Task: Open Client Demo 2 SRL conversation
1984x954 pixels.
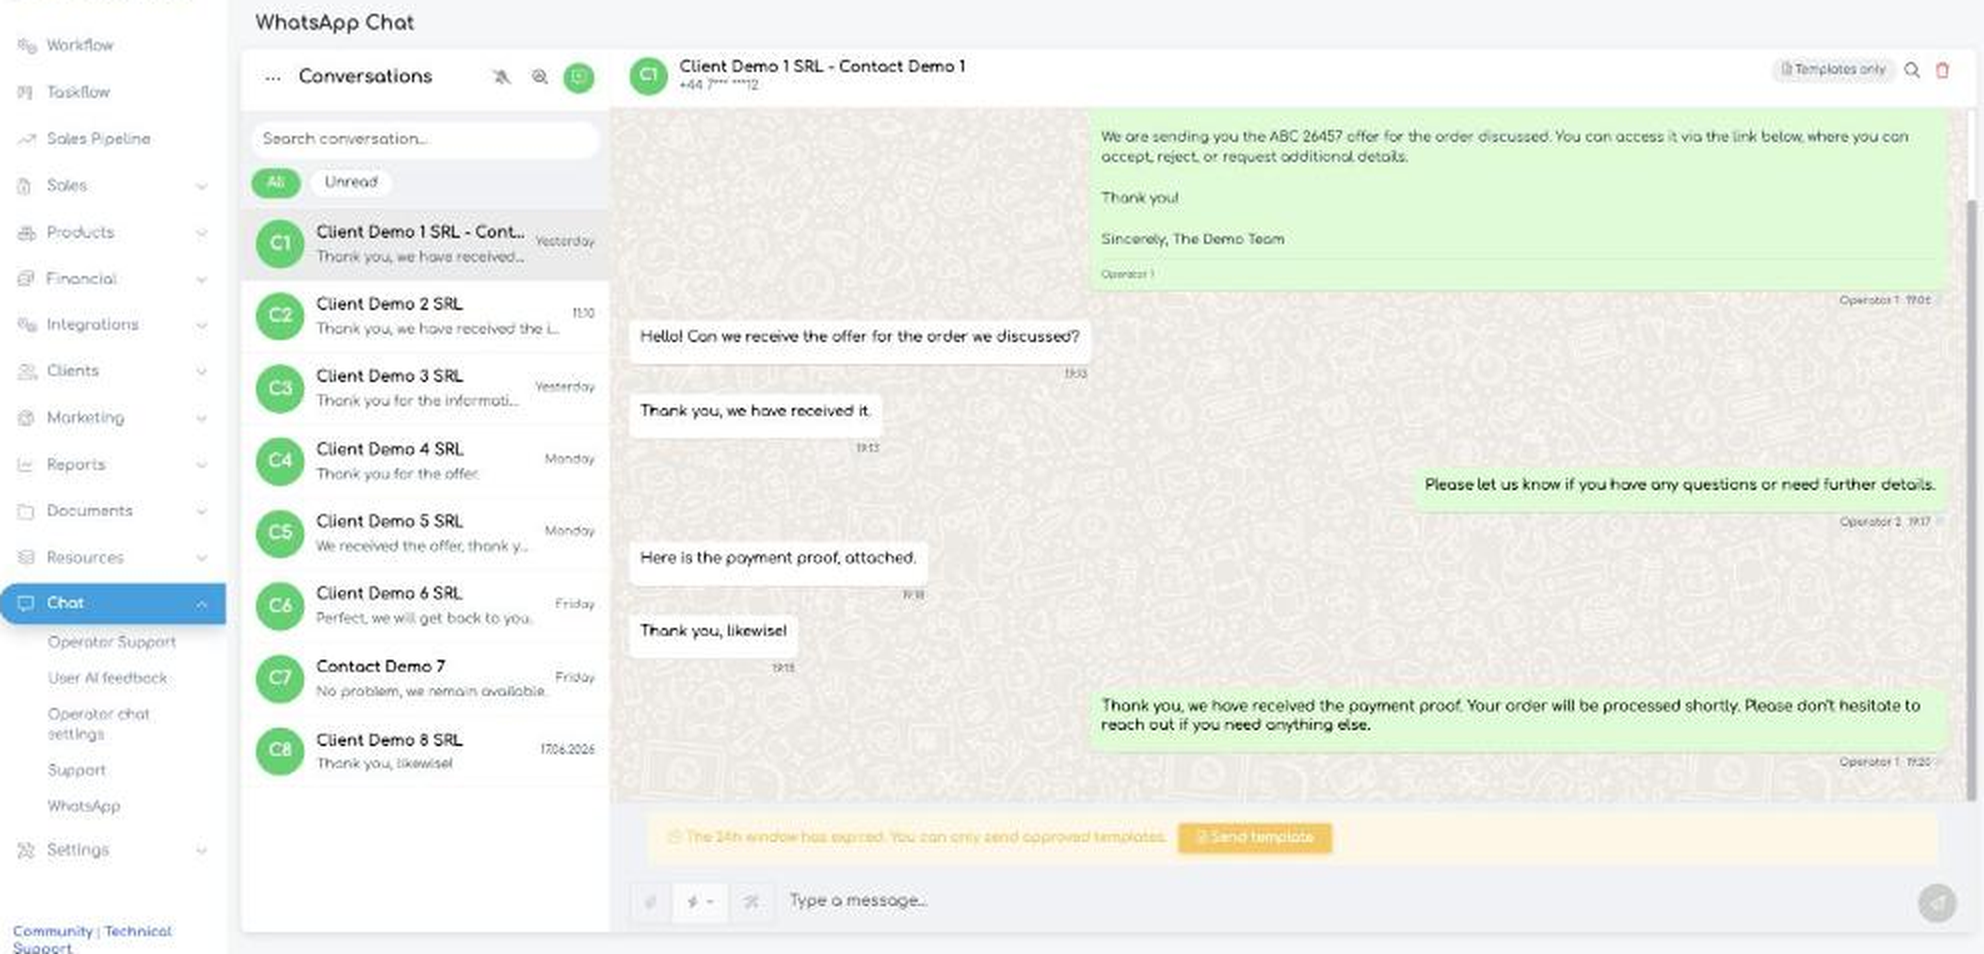Action: click(425, 316)
